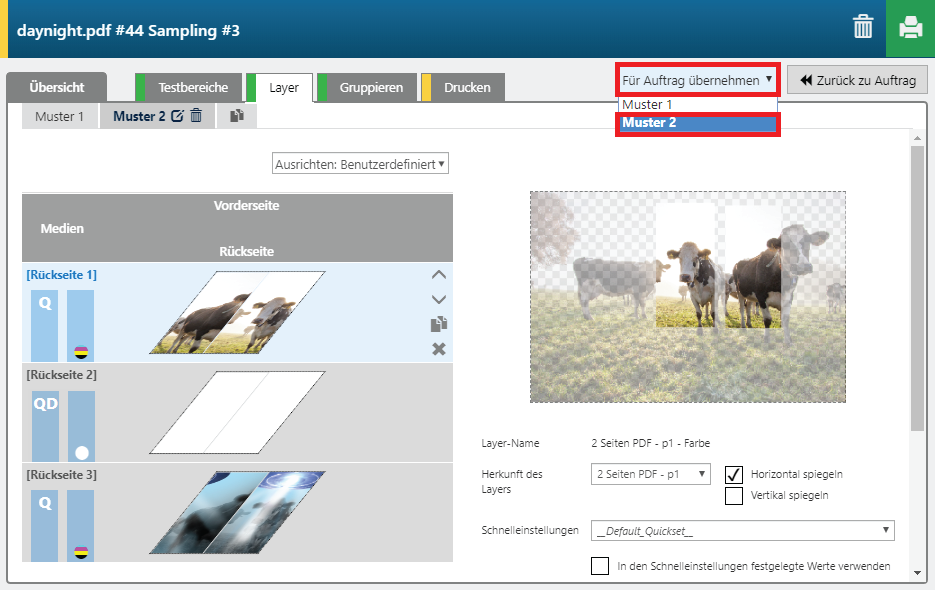Uncheck Horizontal spiegeln checkbox
The image size is (935, 590).
[734, 474]
